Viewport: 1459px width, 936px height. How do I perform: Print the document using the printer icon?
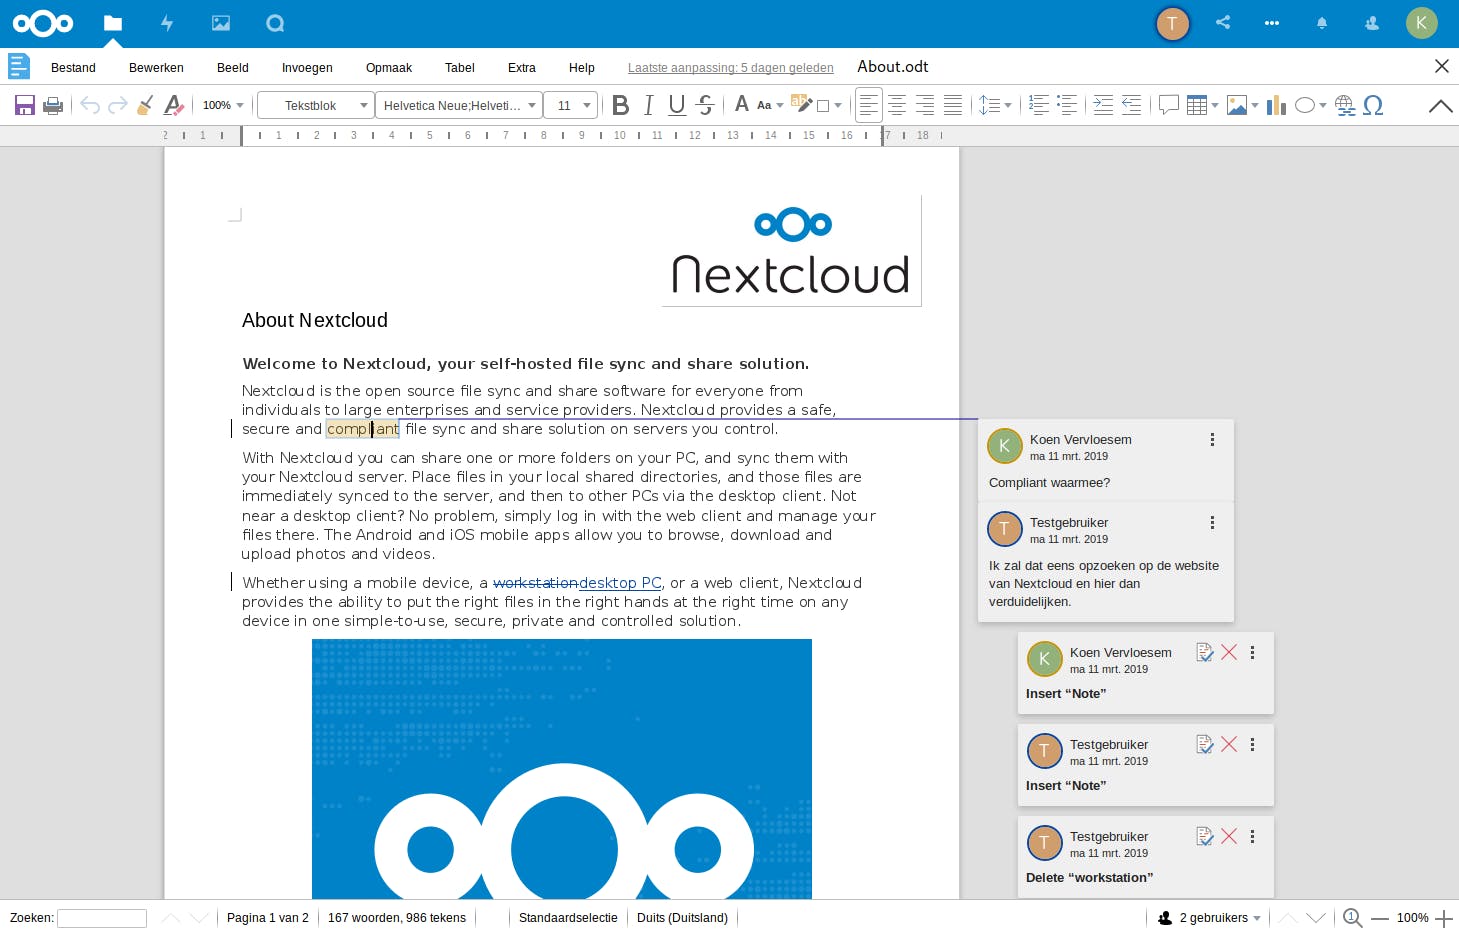point(53,105)
